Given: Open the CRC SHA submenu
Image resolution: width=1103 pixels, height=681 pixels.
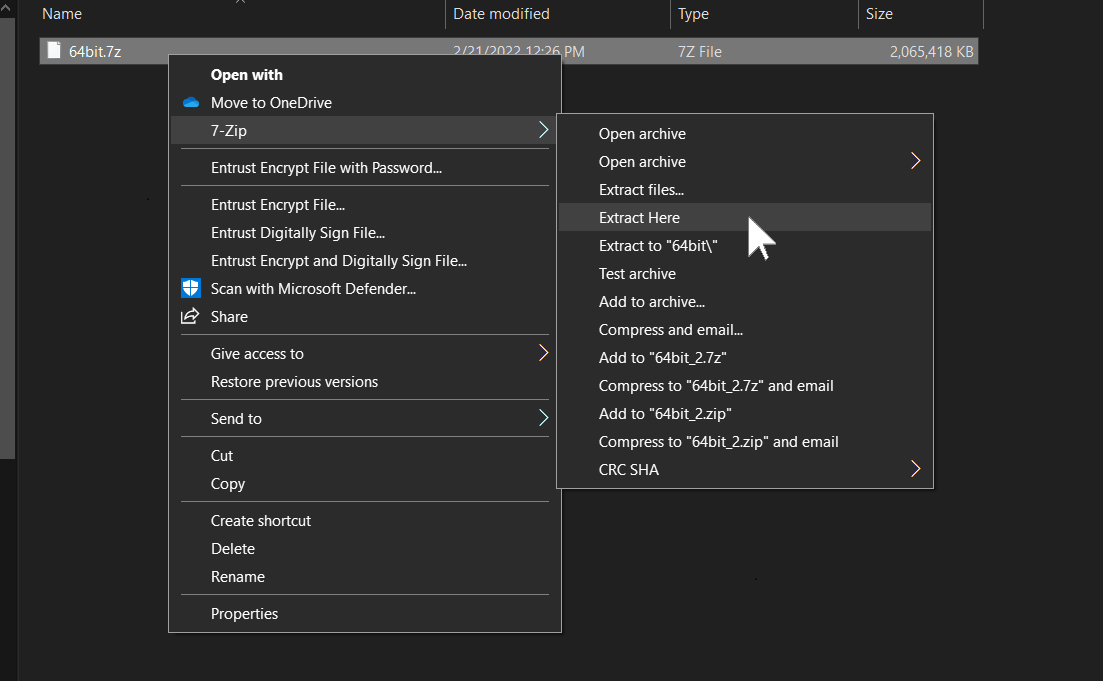Looking at the screenshot, I should 744,469.
